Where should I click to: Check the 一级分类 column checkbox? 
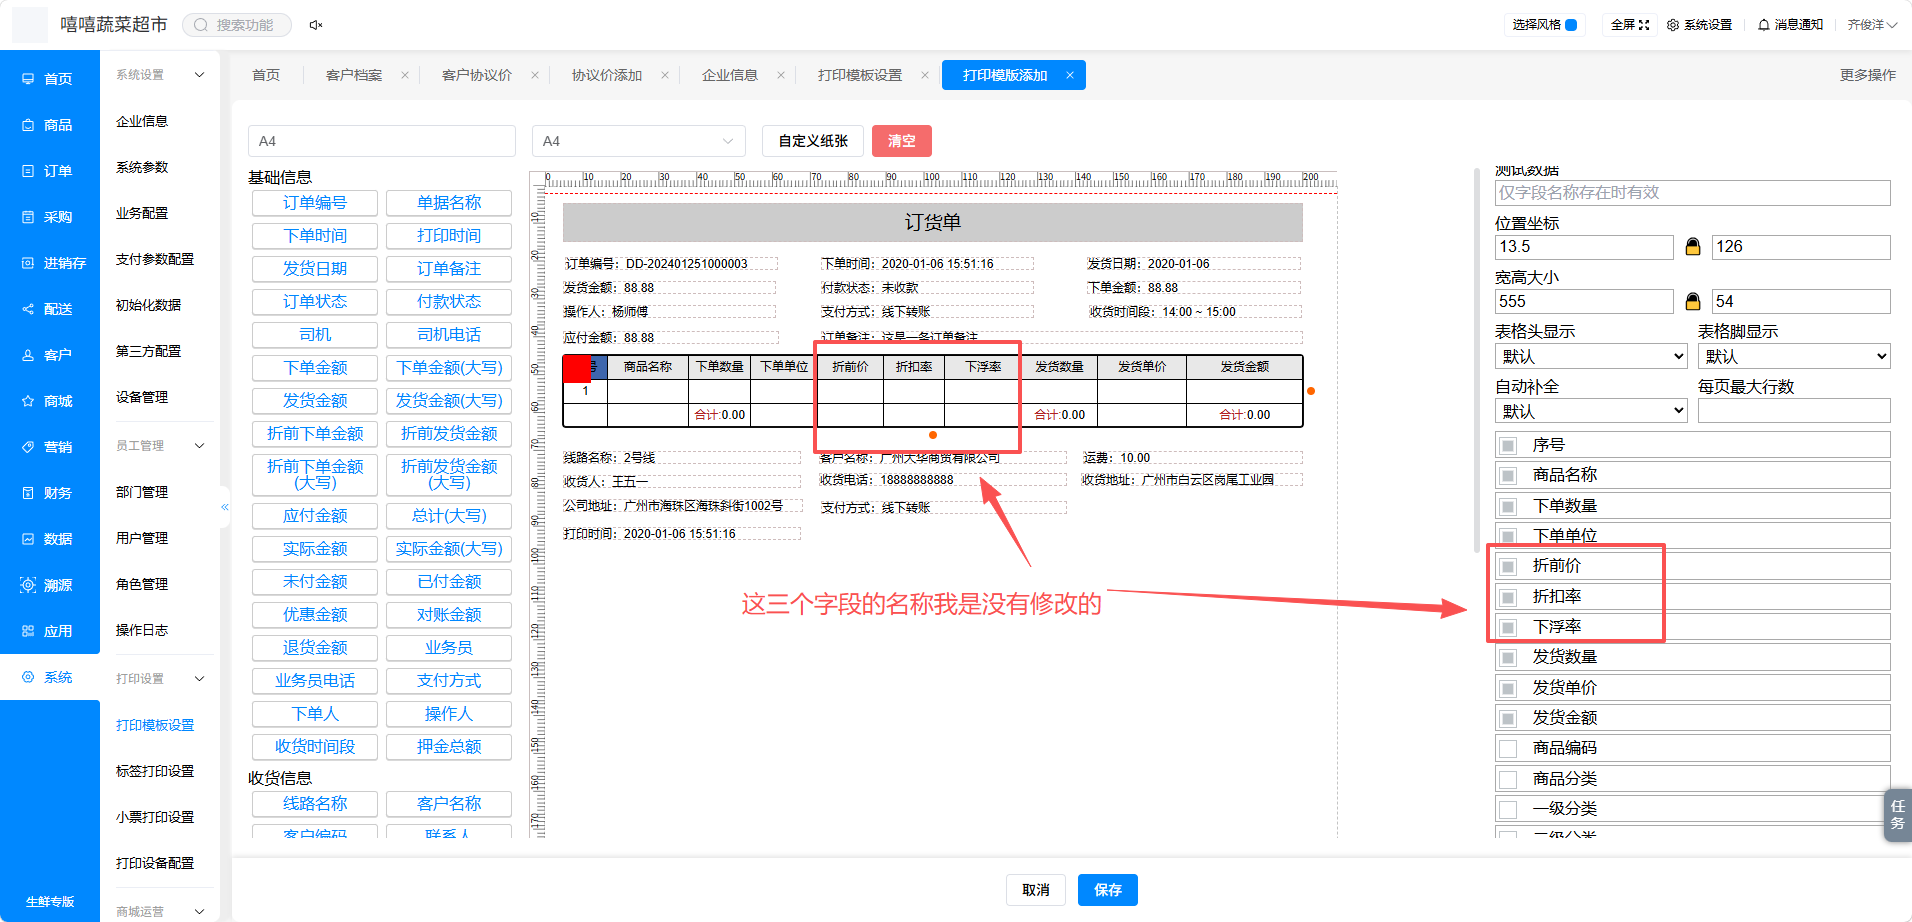tap(1508, 809)
